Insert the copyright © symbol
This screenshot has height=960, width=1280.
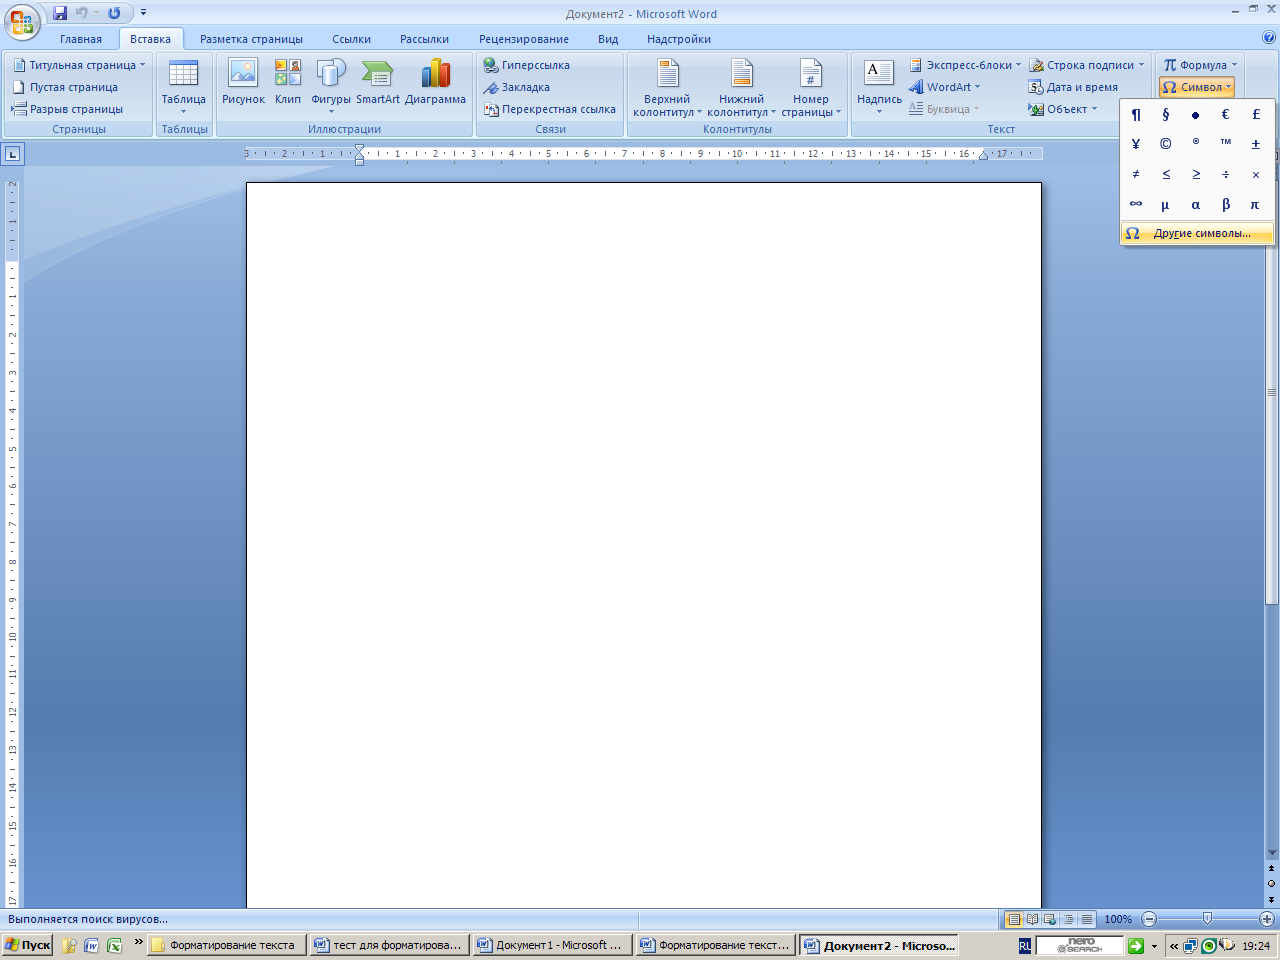click(x=1166, y=145)
